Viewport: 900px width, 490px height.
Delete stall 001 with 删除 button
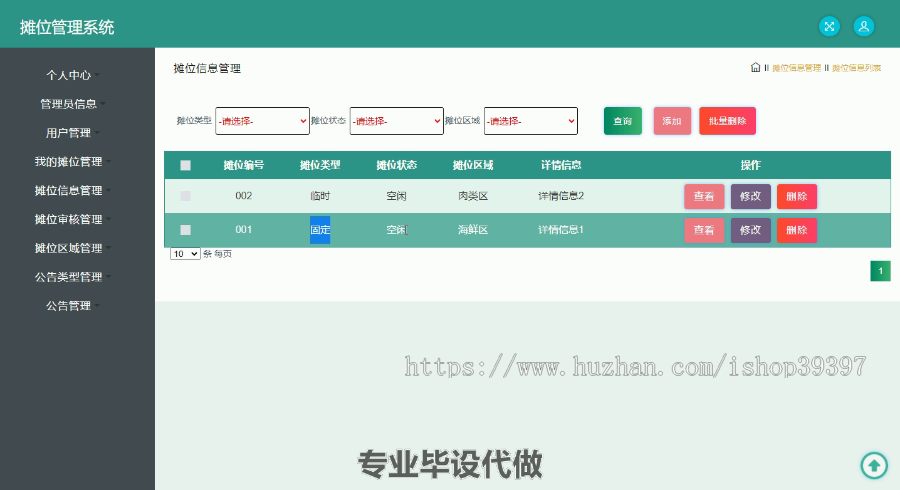pyautogui.click(x=797, y=230)
